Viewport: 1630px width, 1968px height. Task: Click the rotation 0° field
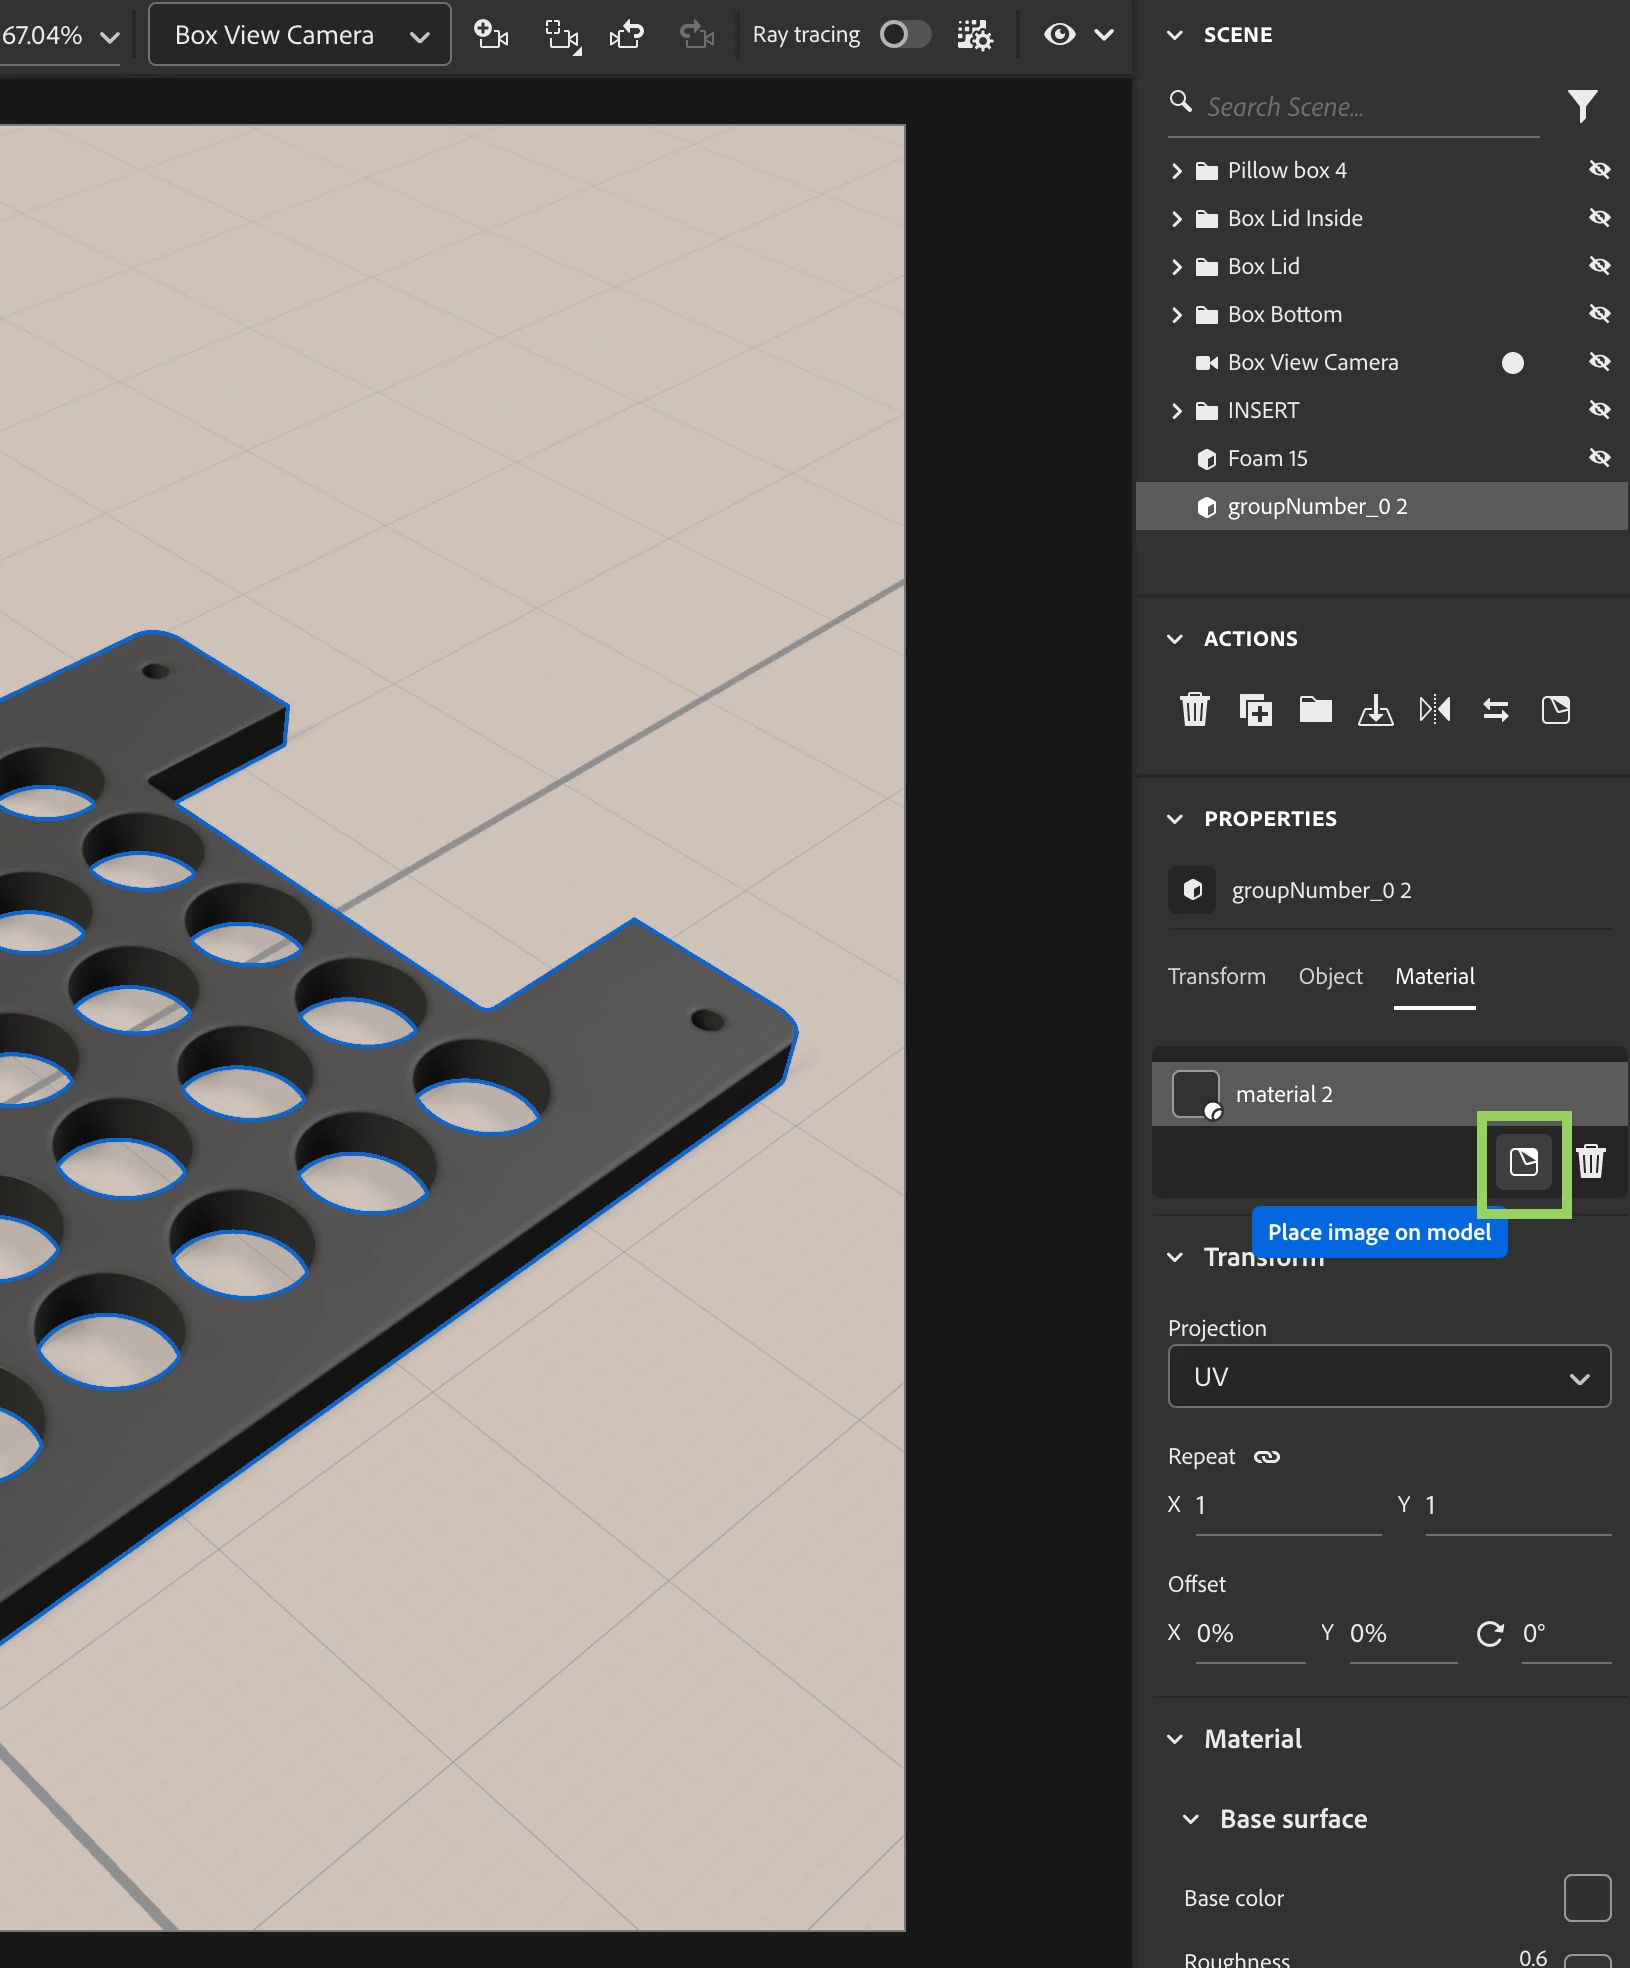pos(1566,1634)
